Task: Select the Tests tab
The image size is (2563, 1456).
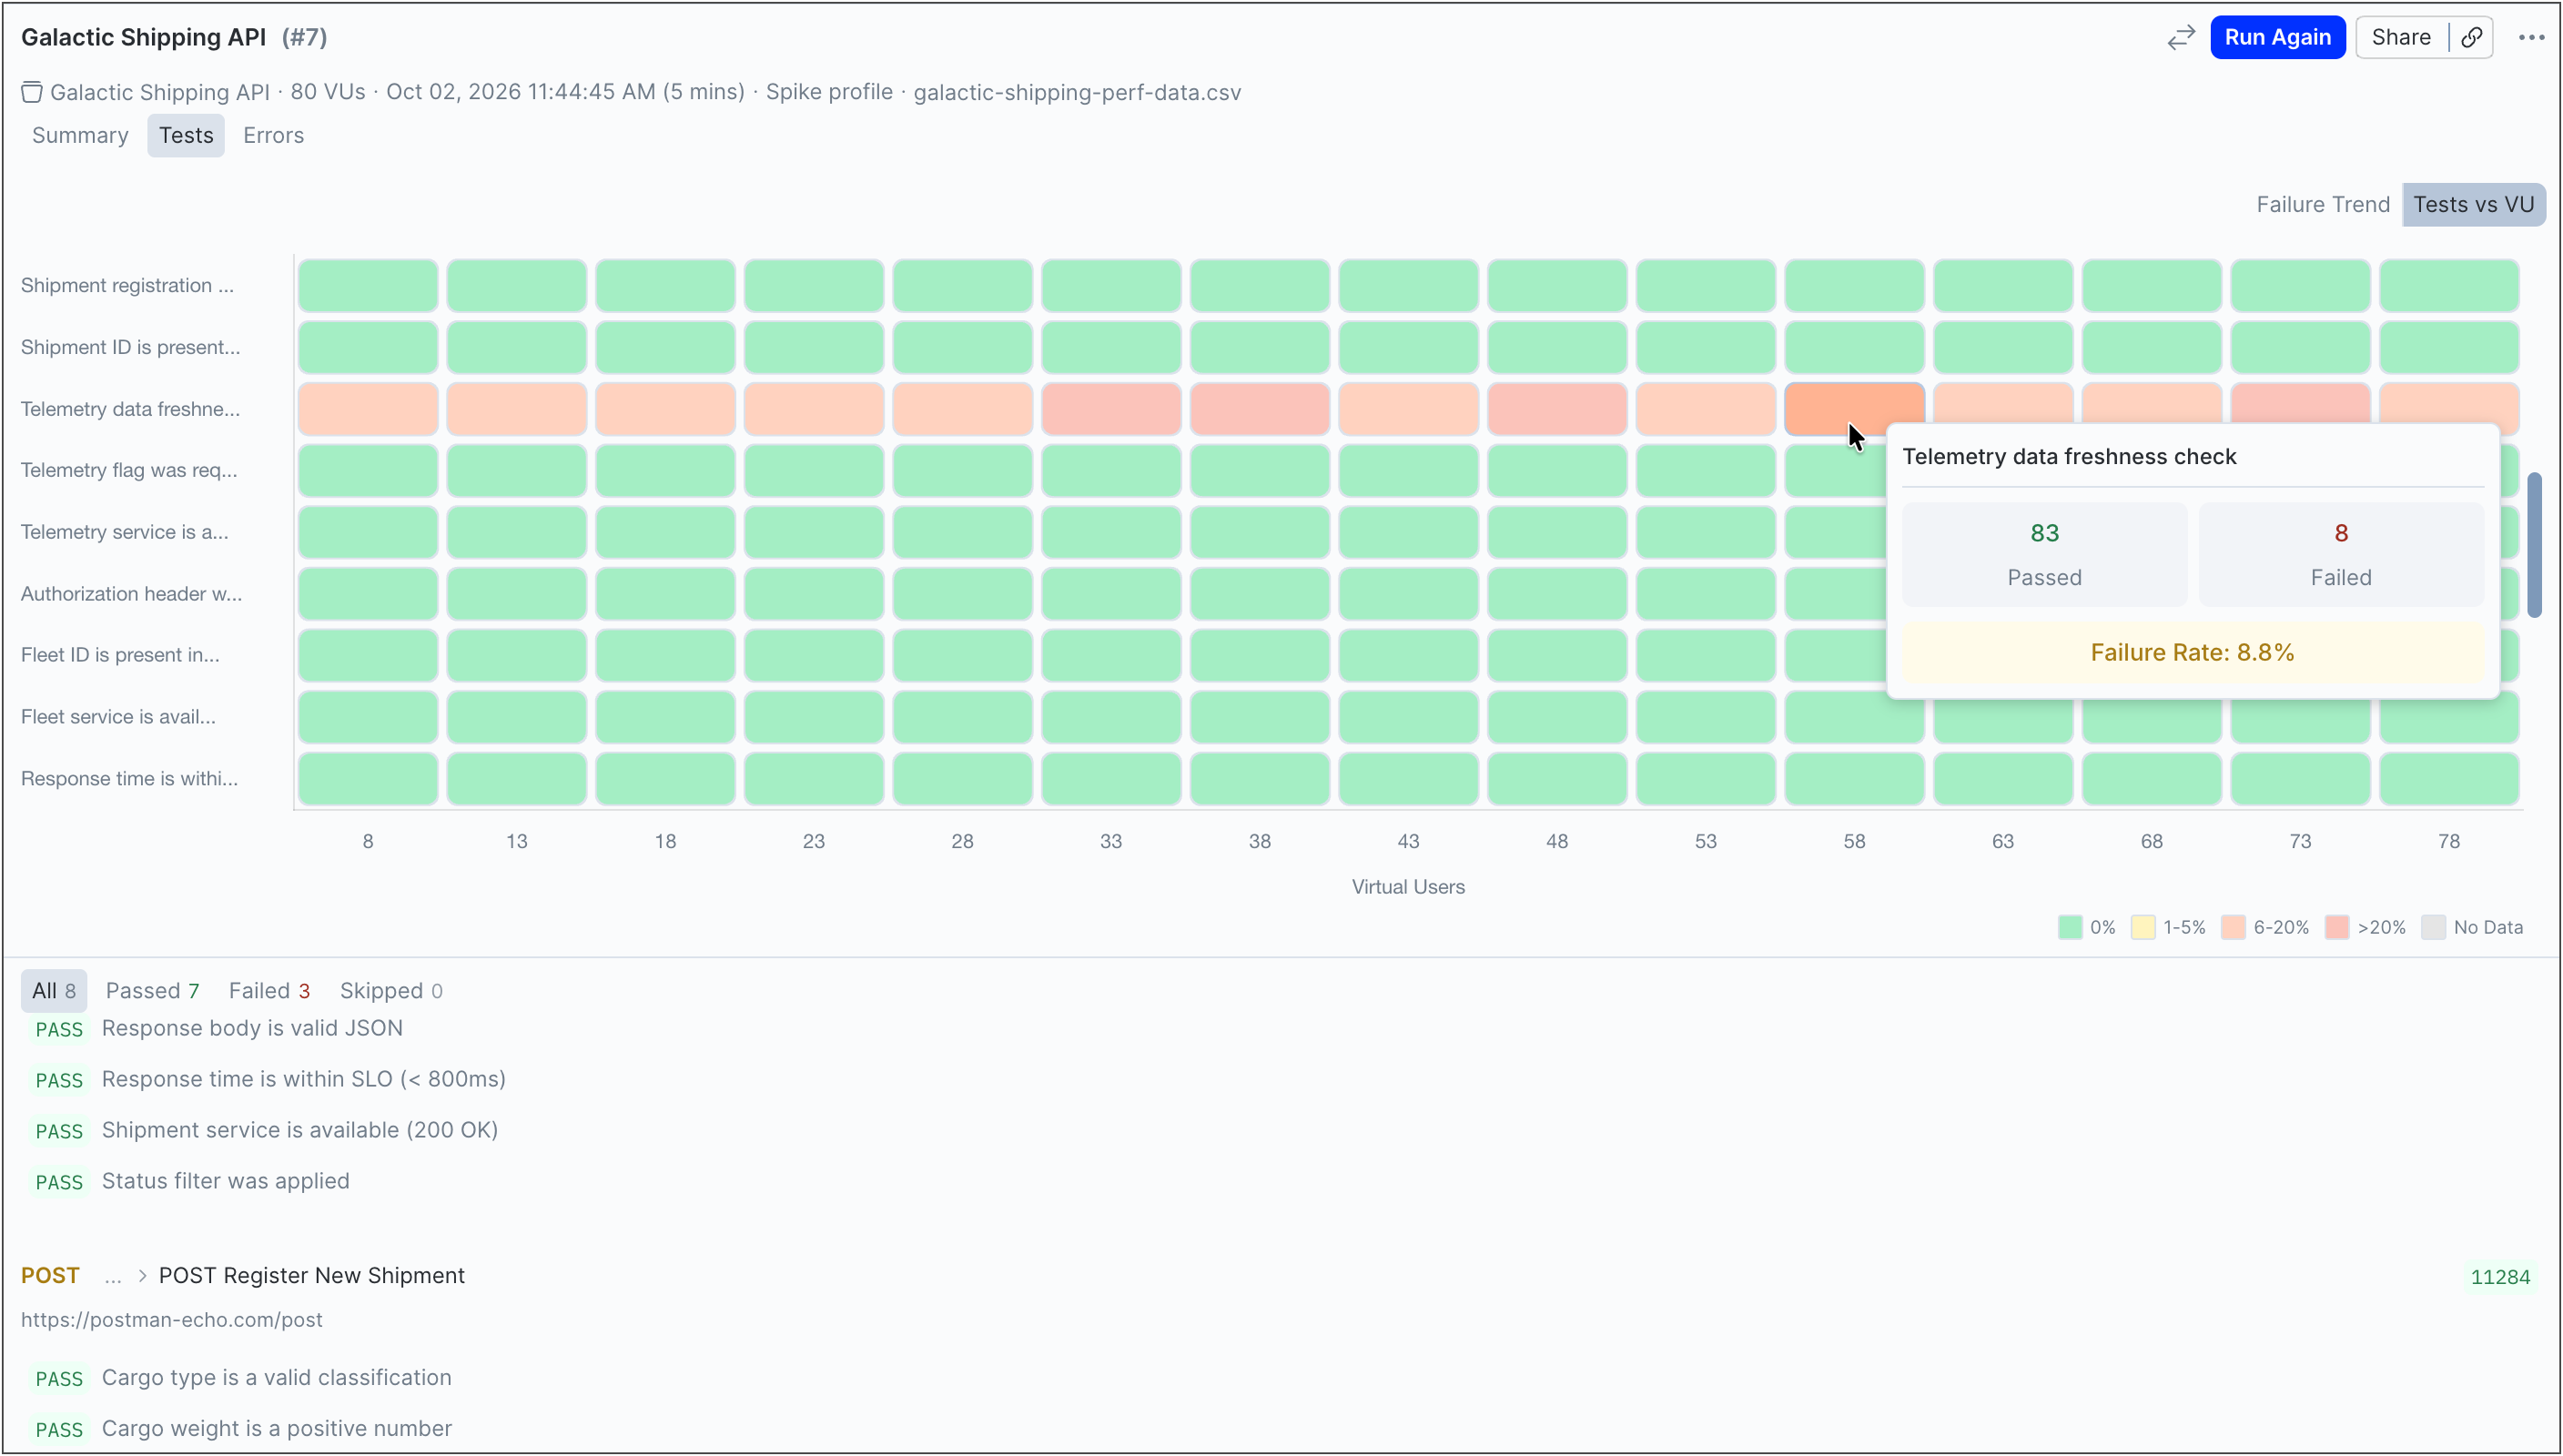Action: pos(186,135)
